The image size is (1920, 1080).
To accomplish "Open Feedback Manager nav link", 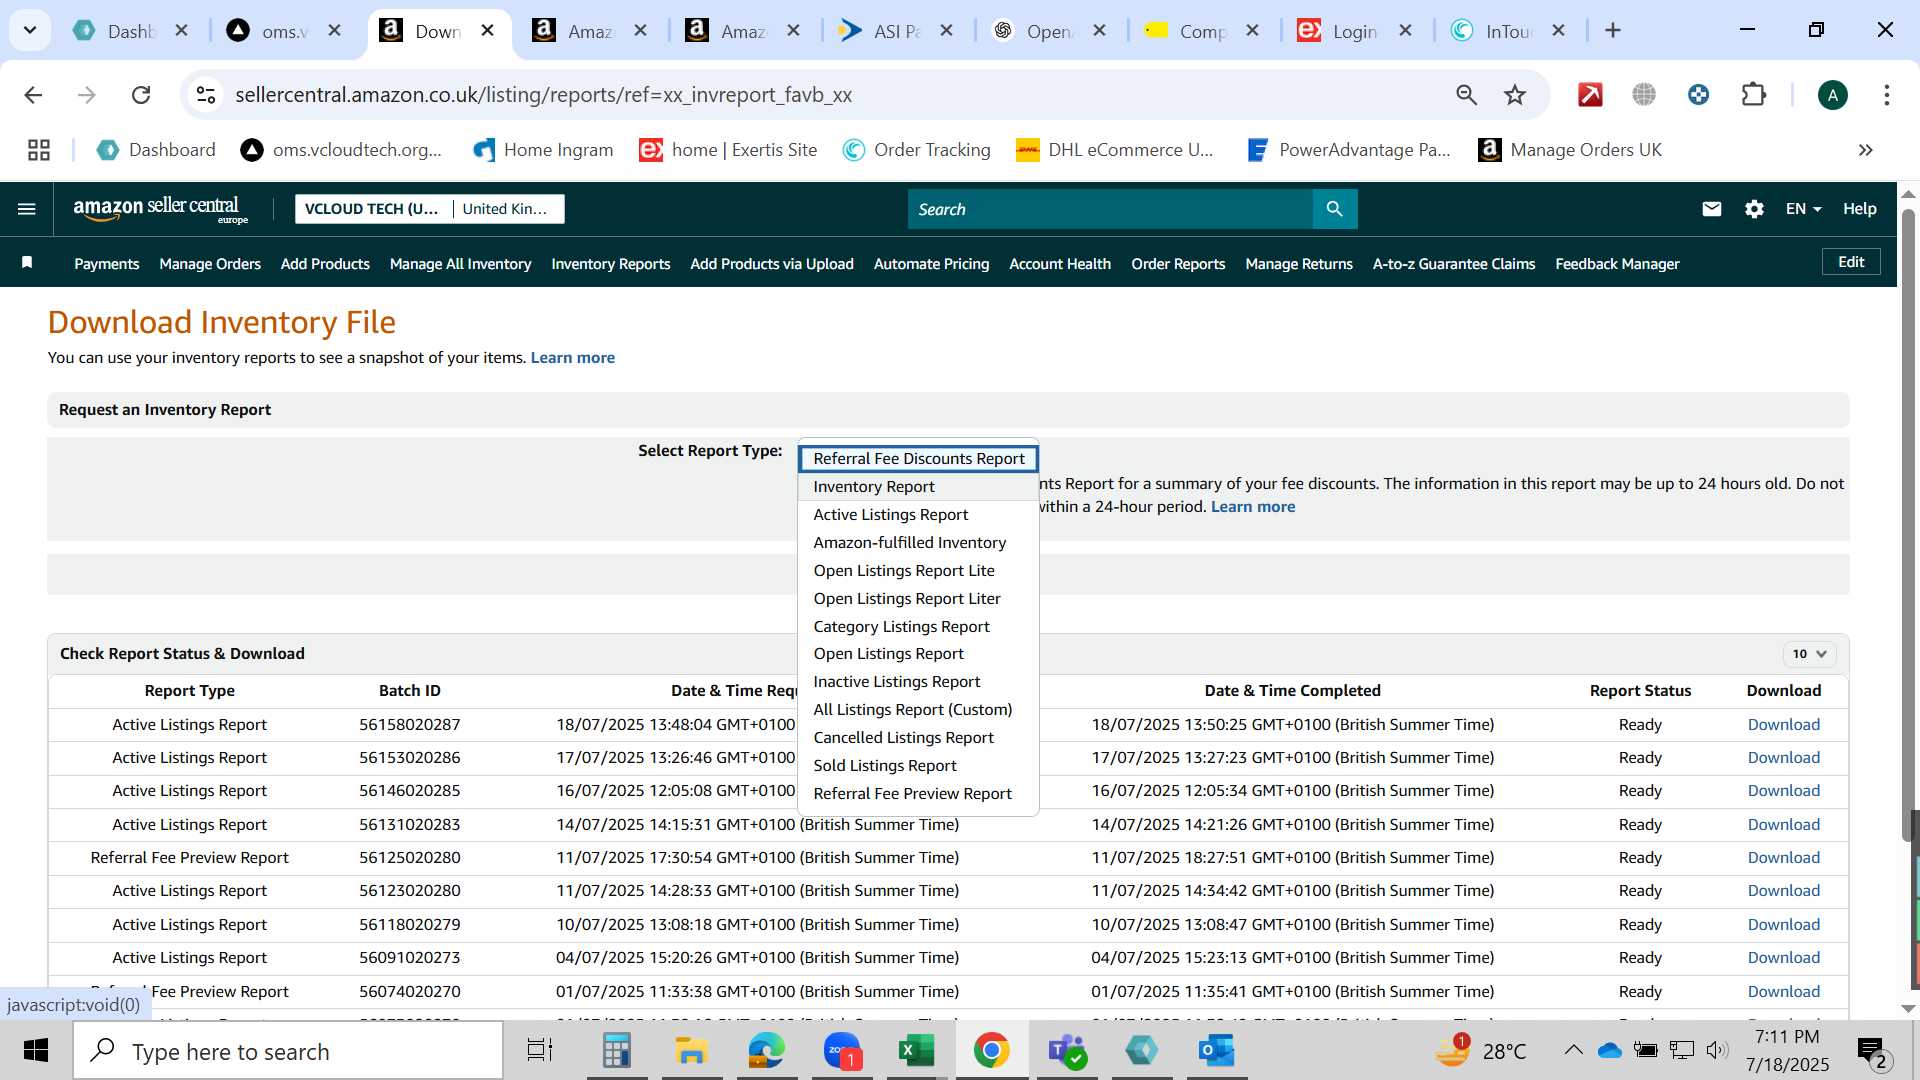I will pos(1617,264).
